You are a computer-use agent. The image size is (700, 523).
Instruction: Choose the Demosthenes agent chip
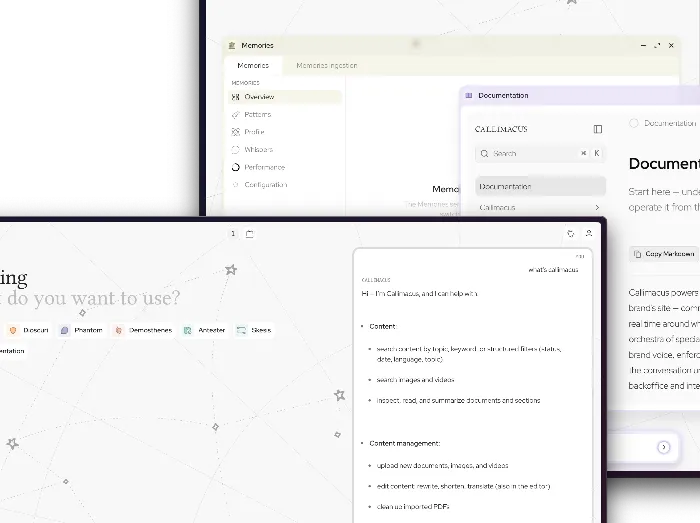142,330
